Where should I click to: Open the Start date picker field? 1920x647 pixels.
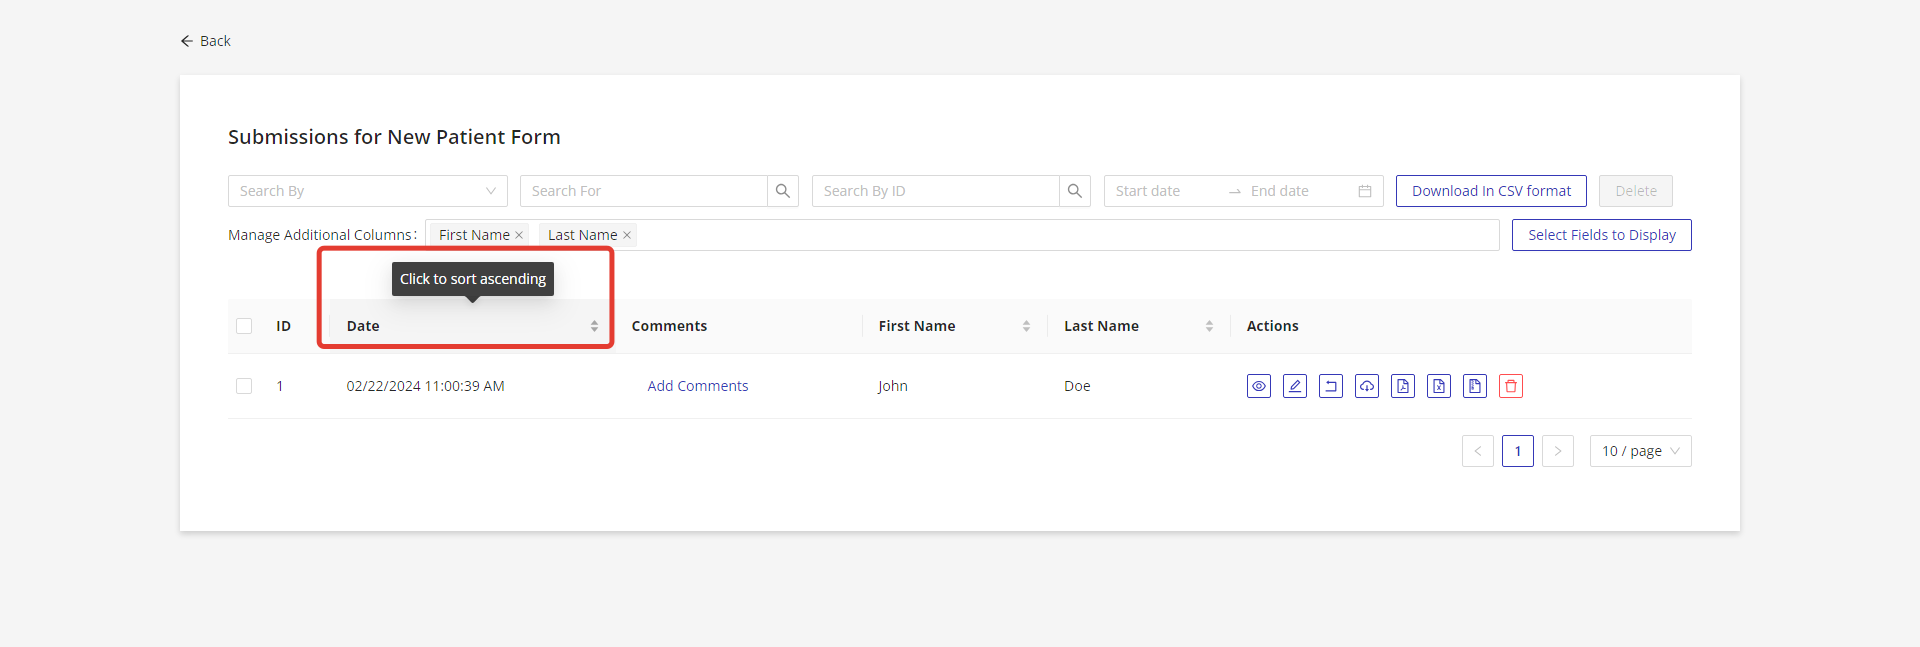coord(1160,191)
